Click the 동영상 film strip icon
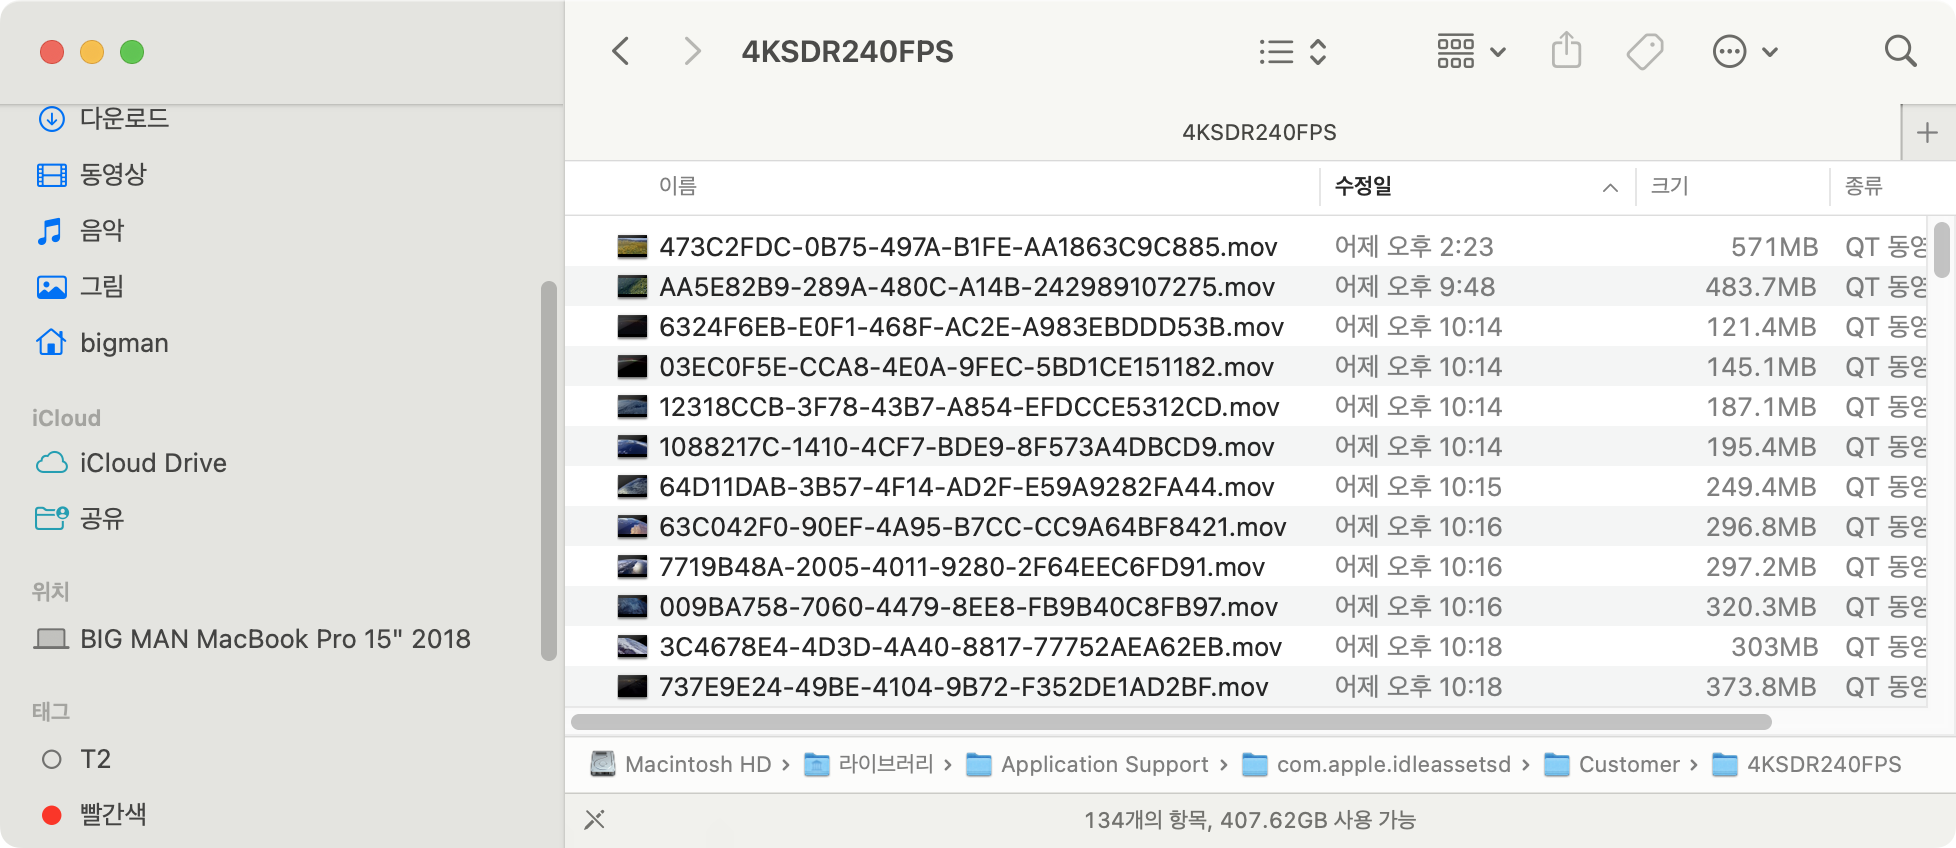The image size is (1956, 848). (51, 175)
